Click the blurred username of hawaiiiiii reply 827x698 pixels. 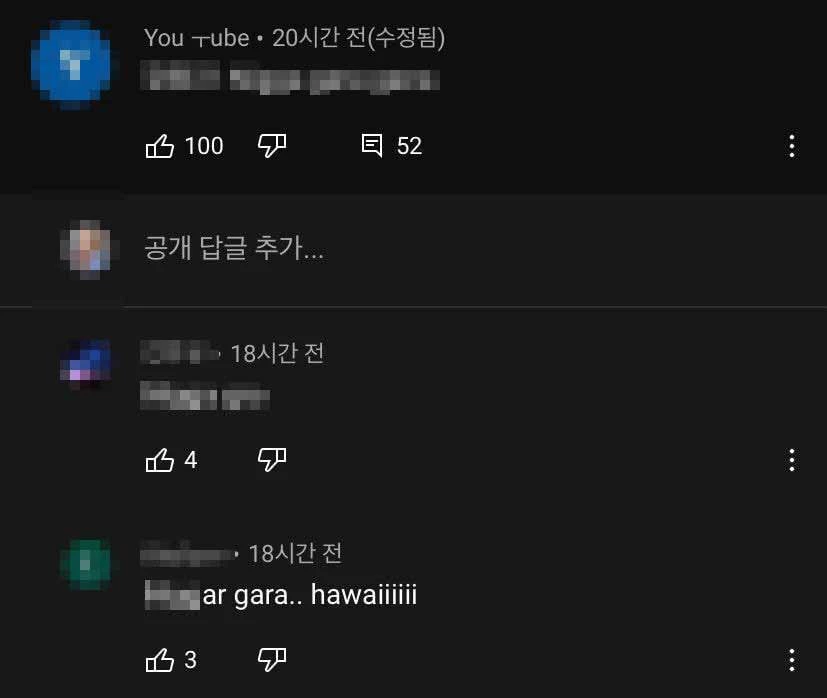point(187,553)
